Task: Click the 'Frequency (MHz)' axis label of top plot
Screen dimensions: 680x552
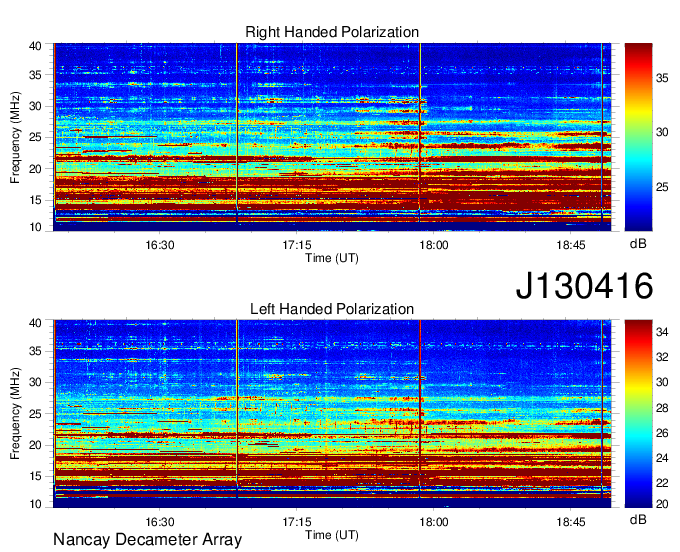Action: point(15,137)
